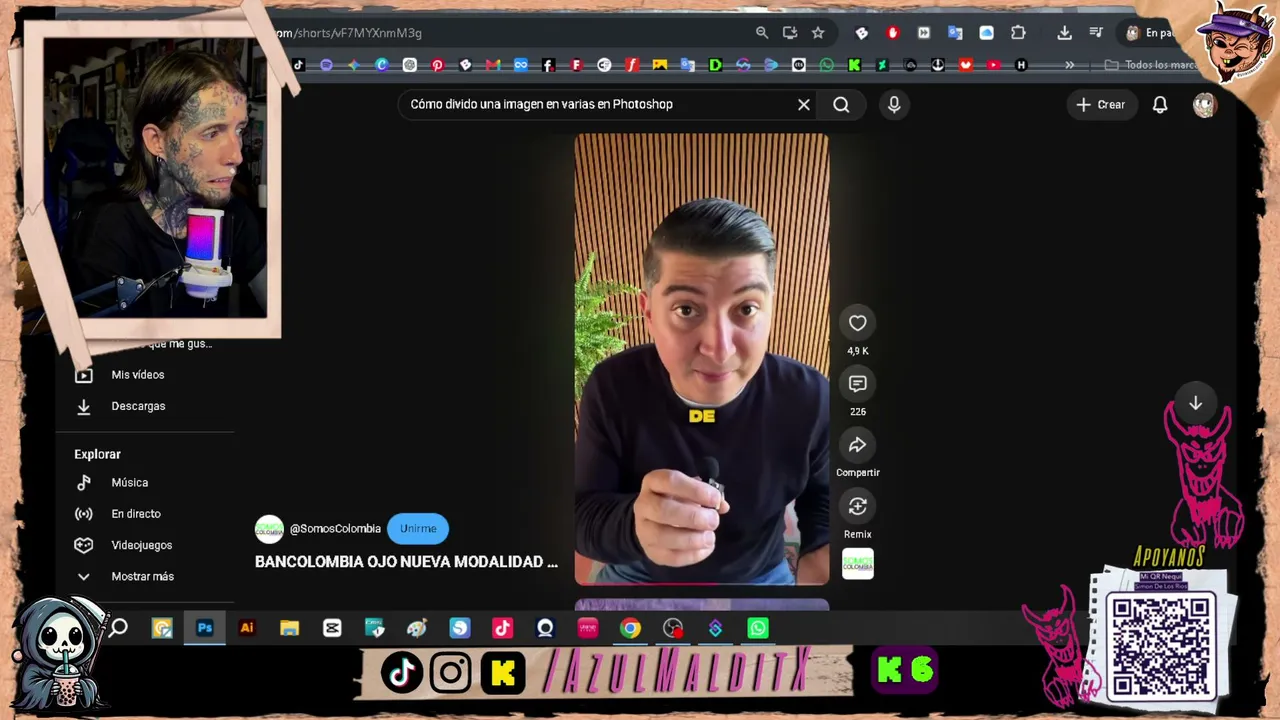1280x720 pixels.
Task: Open the Todos los marcadores bookmarks folder
Action: tap(1151, 65)
